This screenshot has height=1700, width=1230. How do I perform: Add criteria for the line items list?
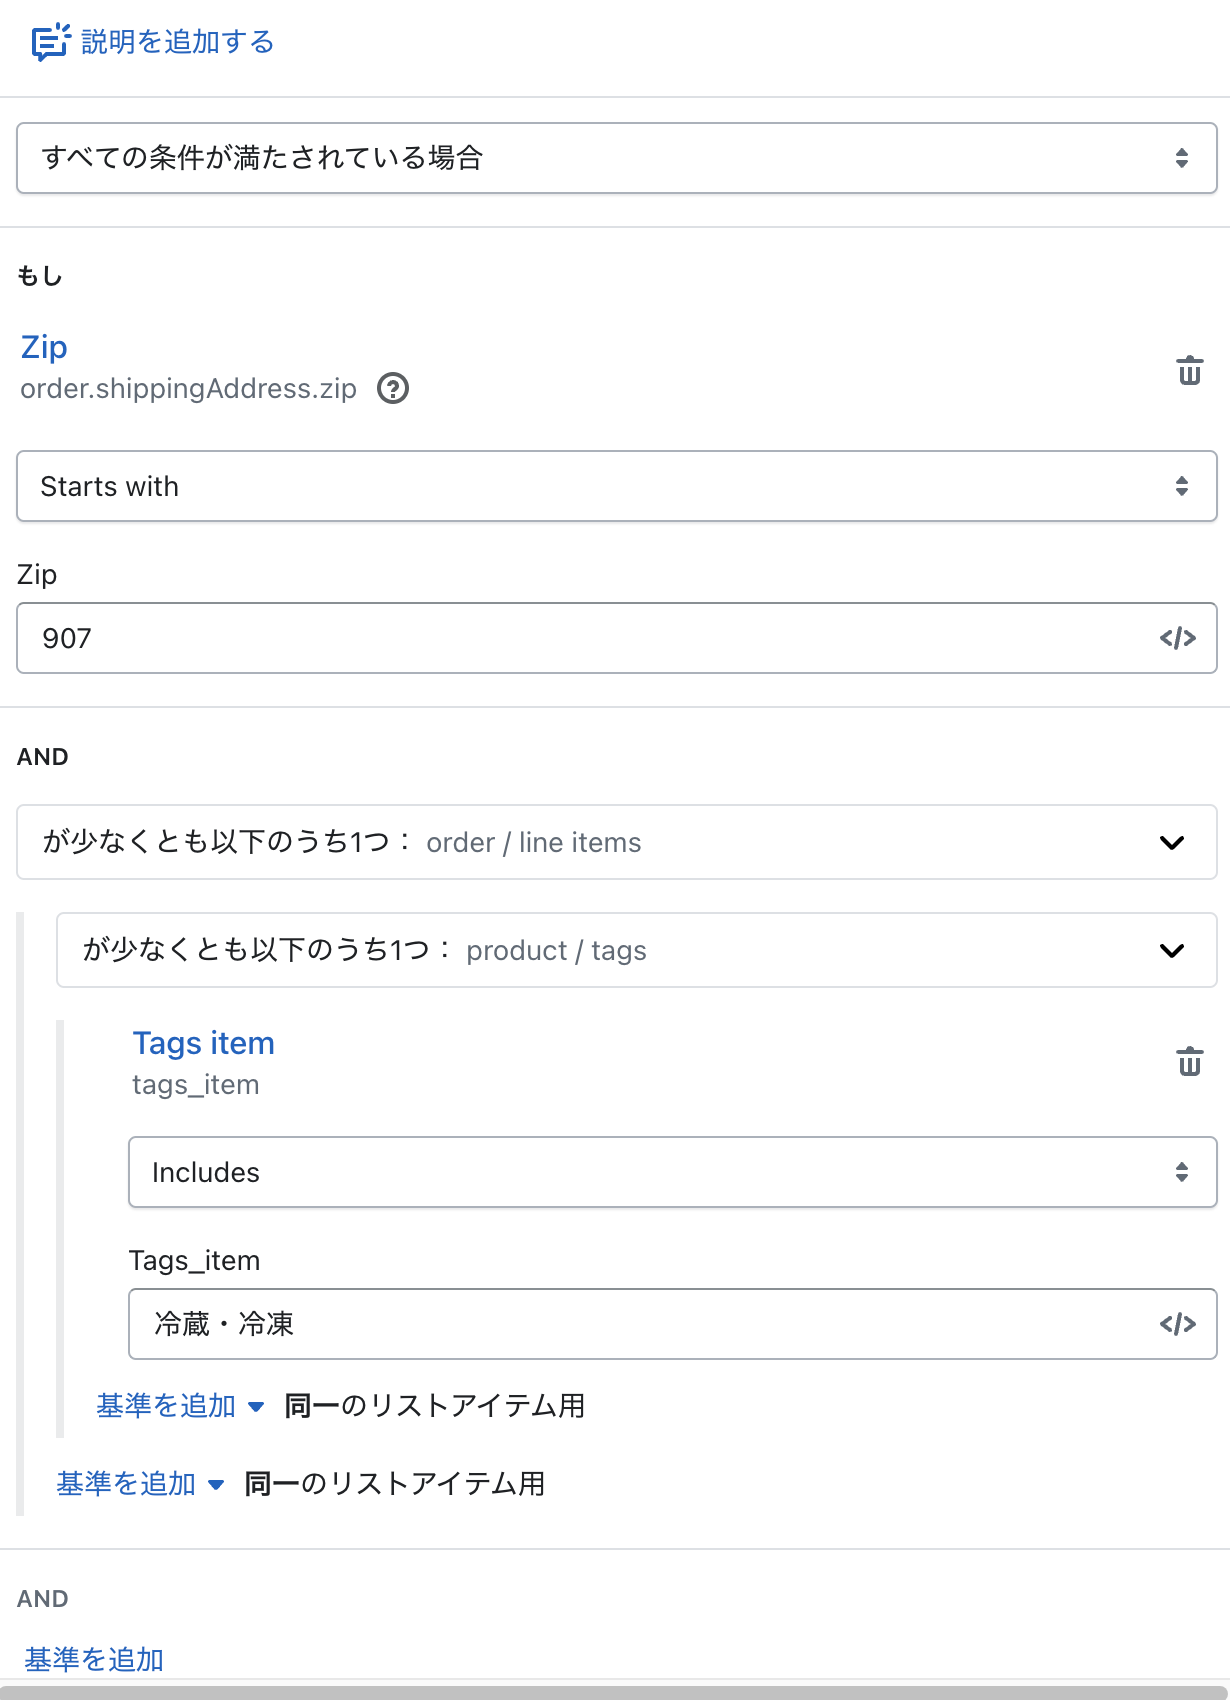[140, 1484]
